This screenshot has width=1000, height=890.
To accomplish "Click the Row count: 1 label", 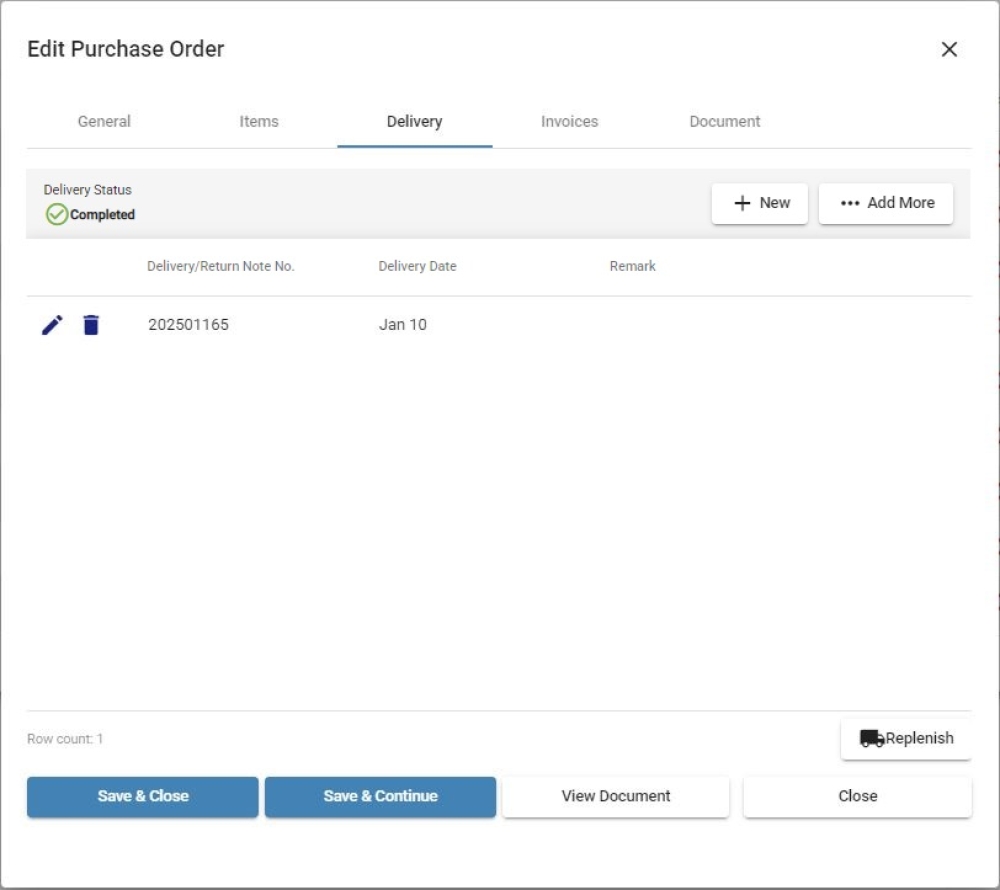I will pyautogui.click(x=65, y=739).
